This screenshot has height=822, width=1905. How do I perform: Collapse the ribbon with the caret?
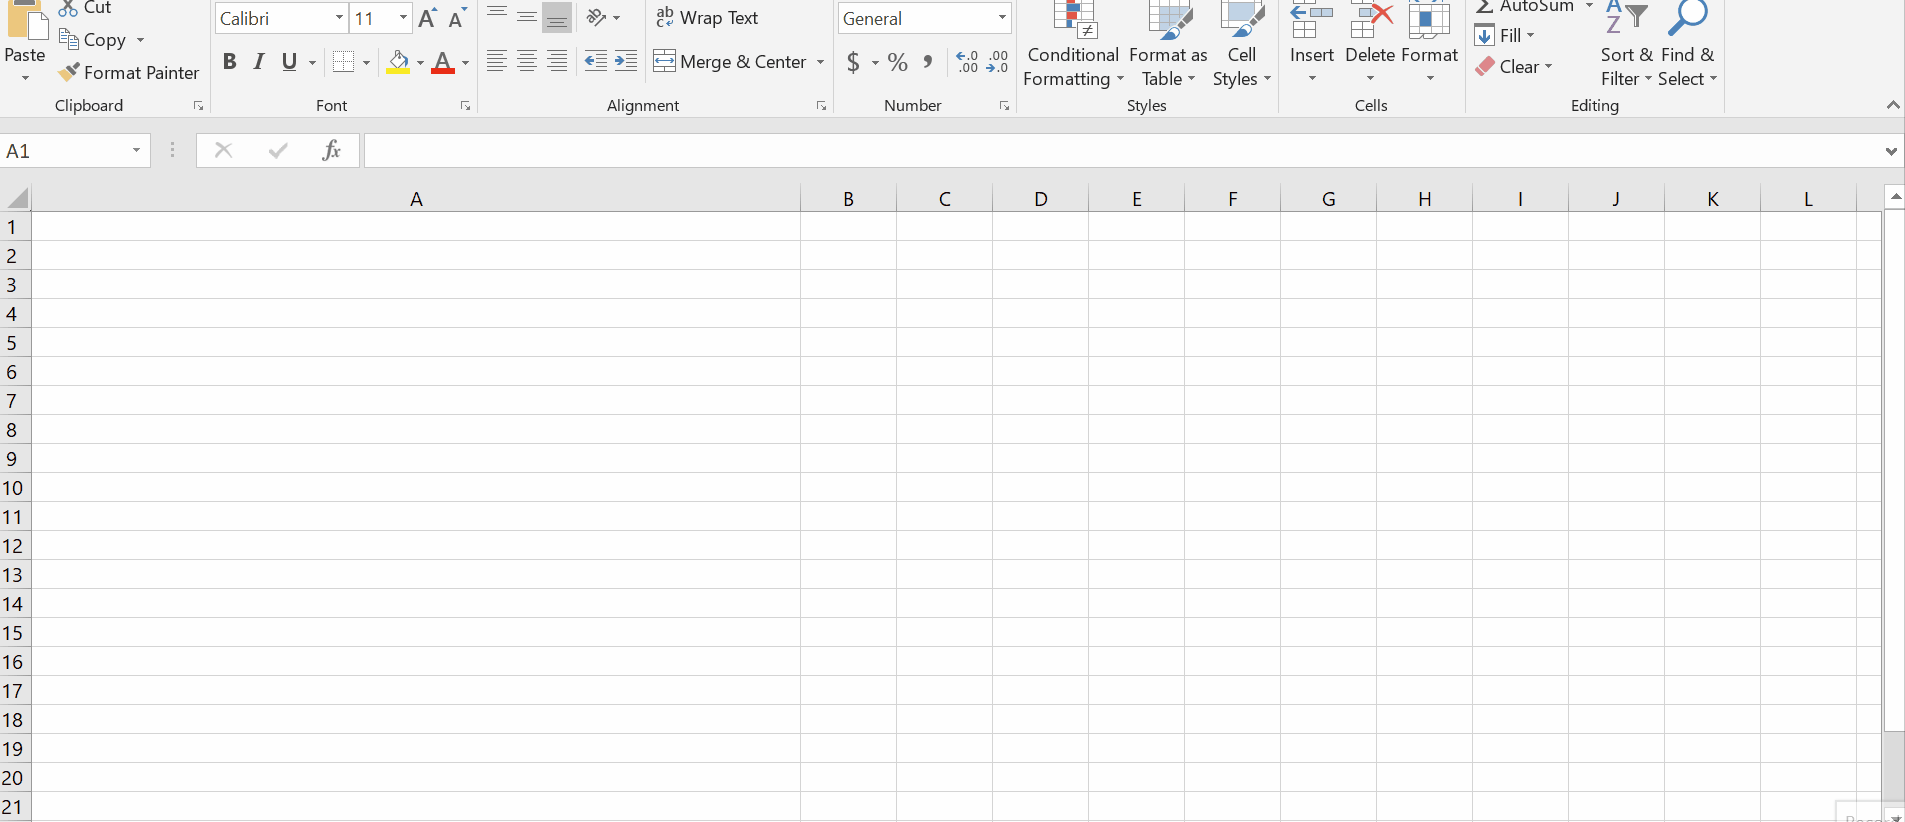[x=1892, y=105]
